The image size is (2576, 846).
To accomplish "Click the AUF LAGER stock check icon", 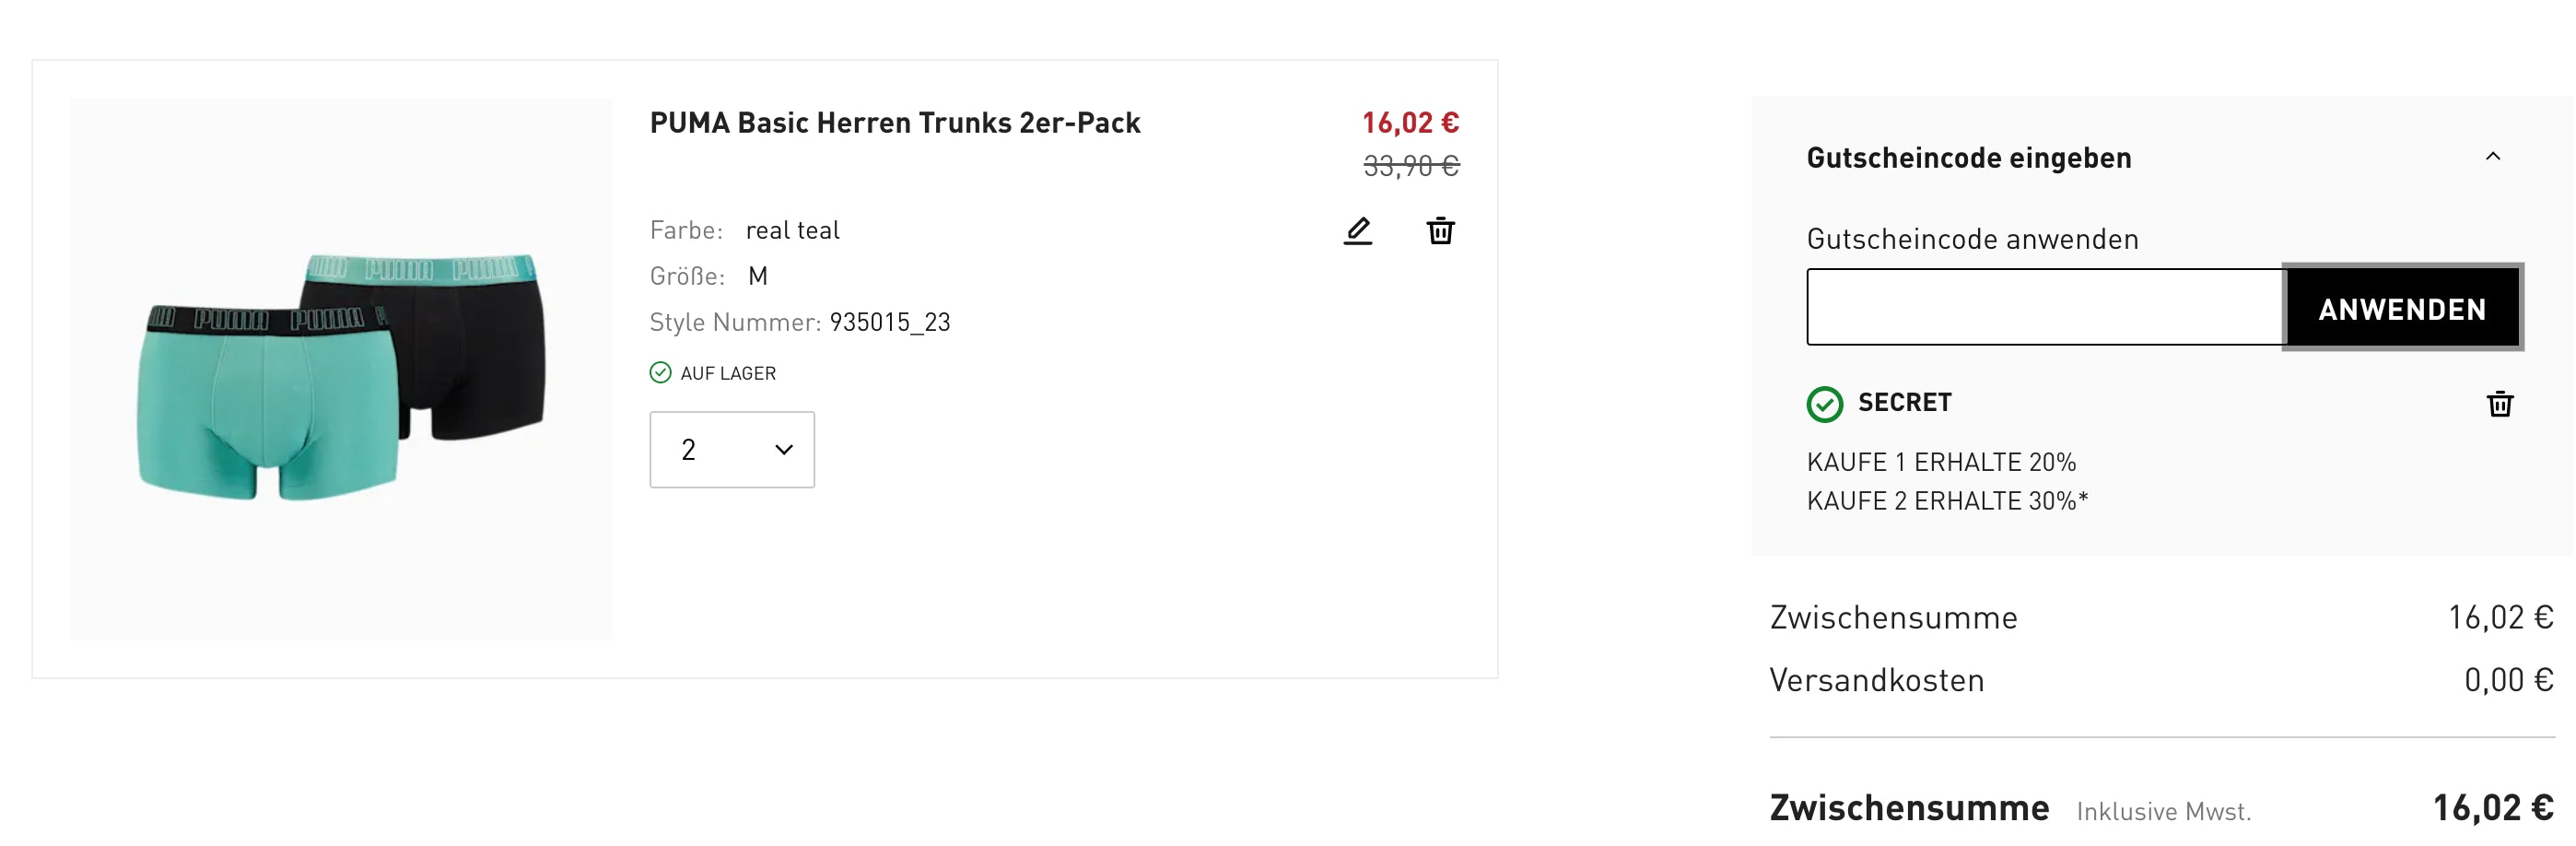I will (660, 373).
